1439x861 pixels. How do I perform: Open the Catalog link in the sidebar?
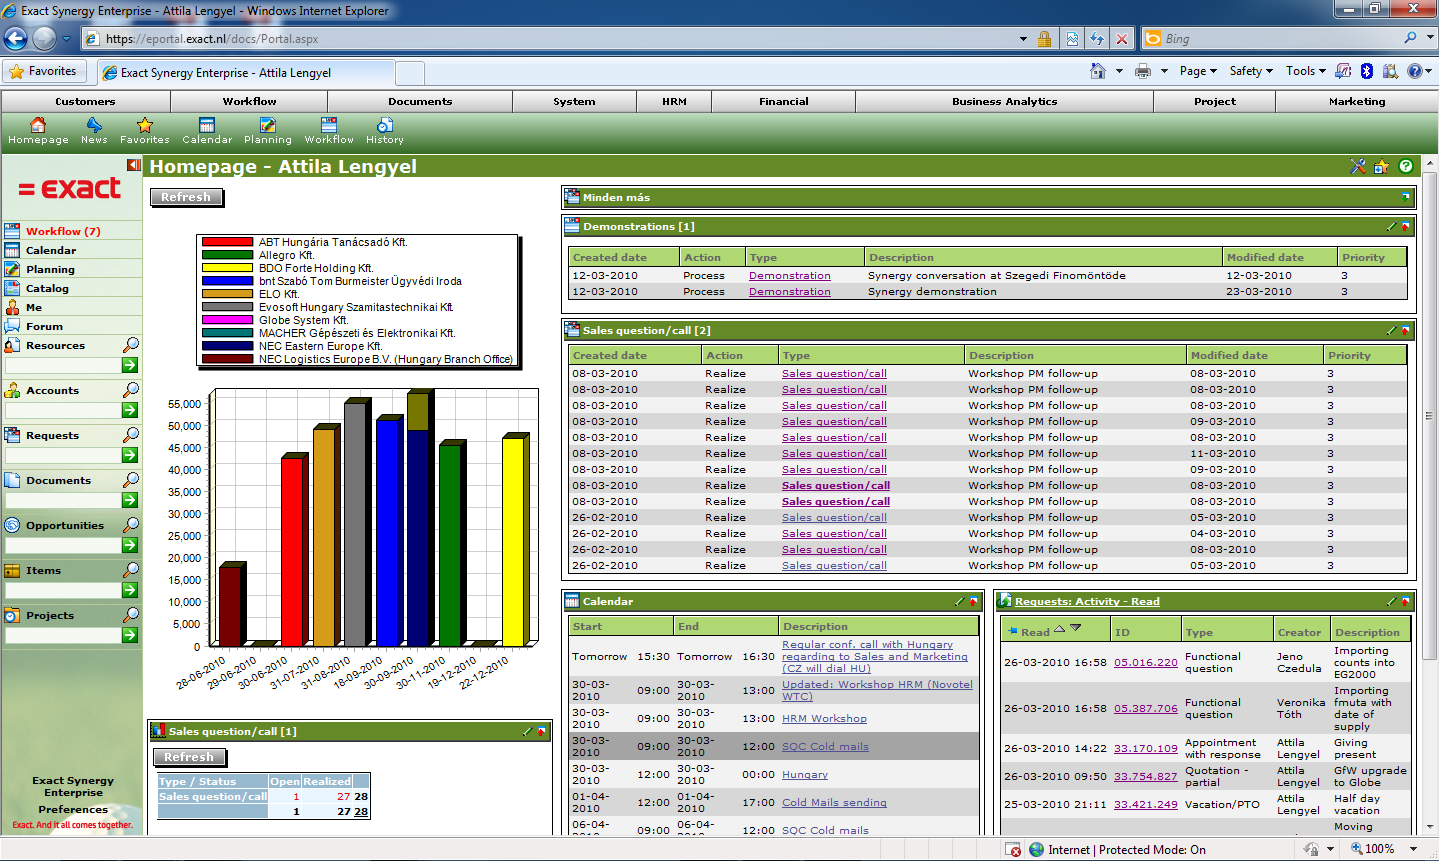tap(47, 288)
